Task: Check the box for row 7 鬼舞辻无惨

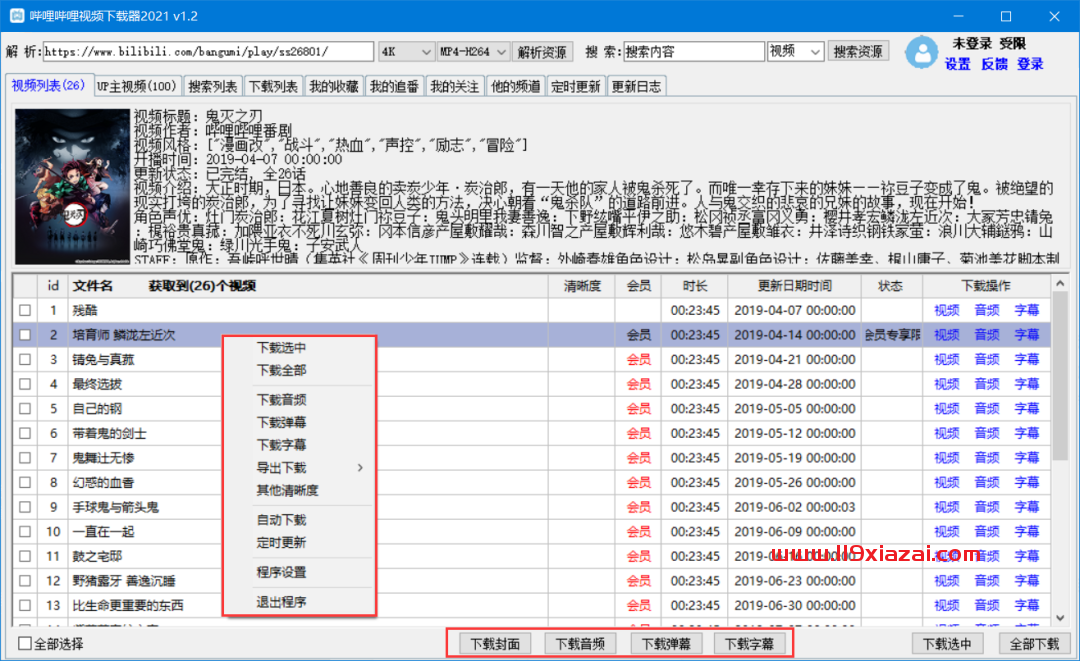Action: (25, 458)
